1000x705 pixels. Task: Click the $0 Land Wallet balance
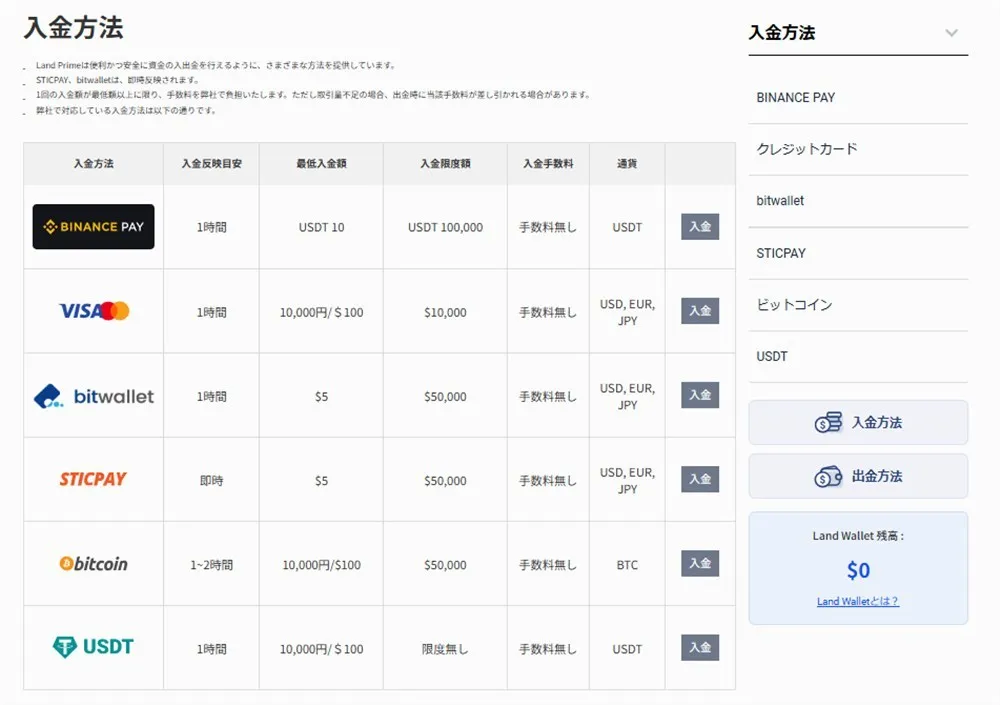[x=858, y=570]
